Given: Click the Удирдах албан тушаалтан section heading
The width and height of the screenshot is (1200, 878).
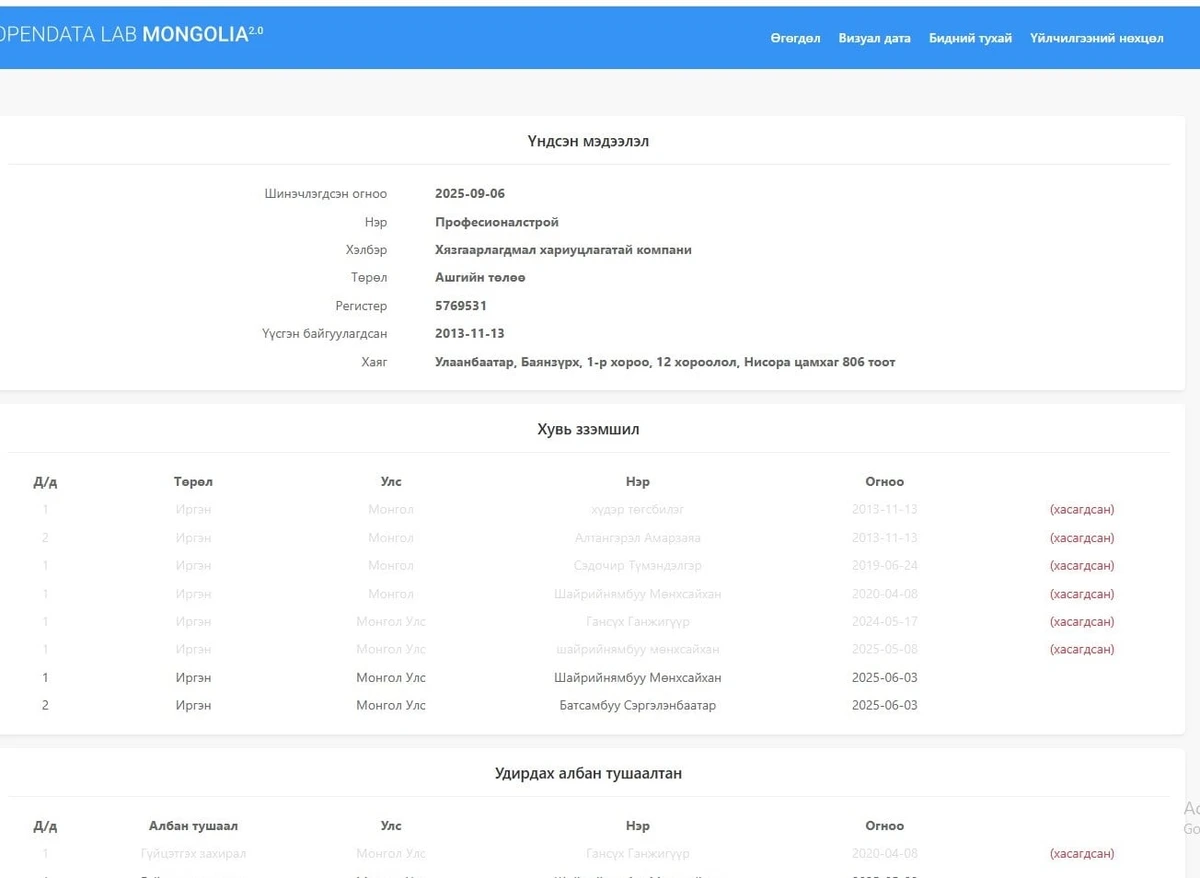Looking at the screenshot, I should tap(588, 773).
